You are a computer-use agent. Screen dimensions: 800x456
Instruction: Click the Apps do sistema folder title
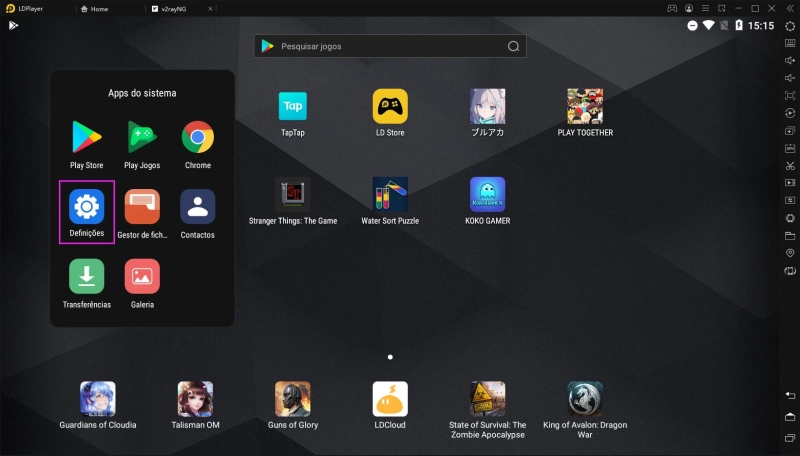coord(142,93)
